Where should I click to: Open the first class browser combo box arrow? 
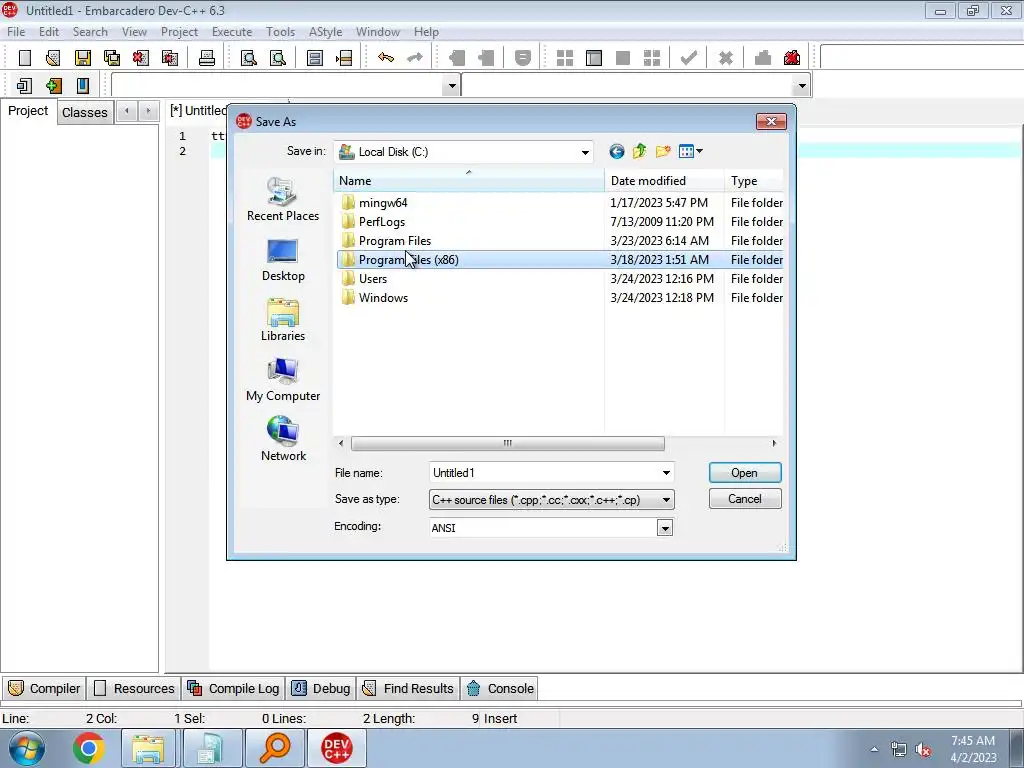pos(451,86)
